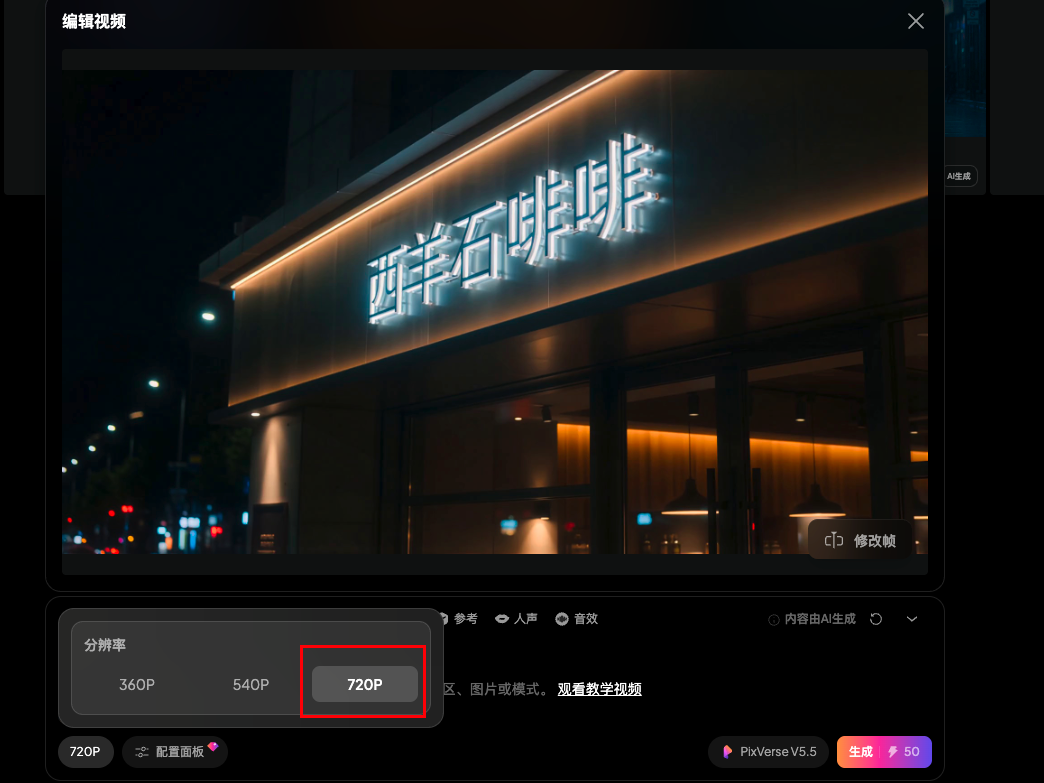1044x783 pixels.
Task: Choose the 720P resolution option
Action: (363, 684)
